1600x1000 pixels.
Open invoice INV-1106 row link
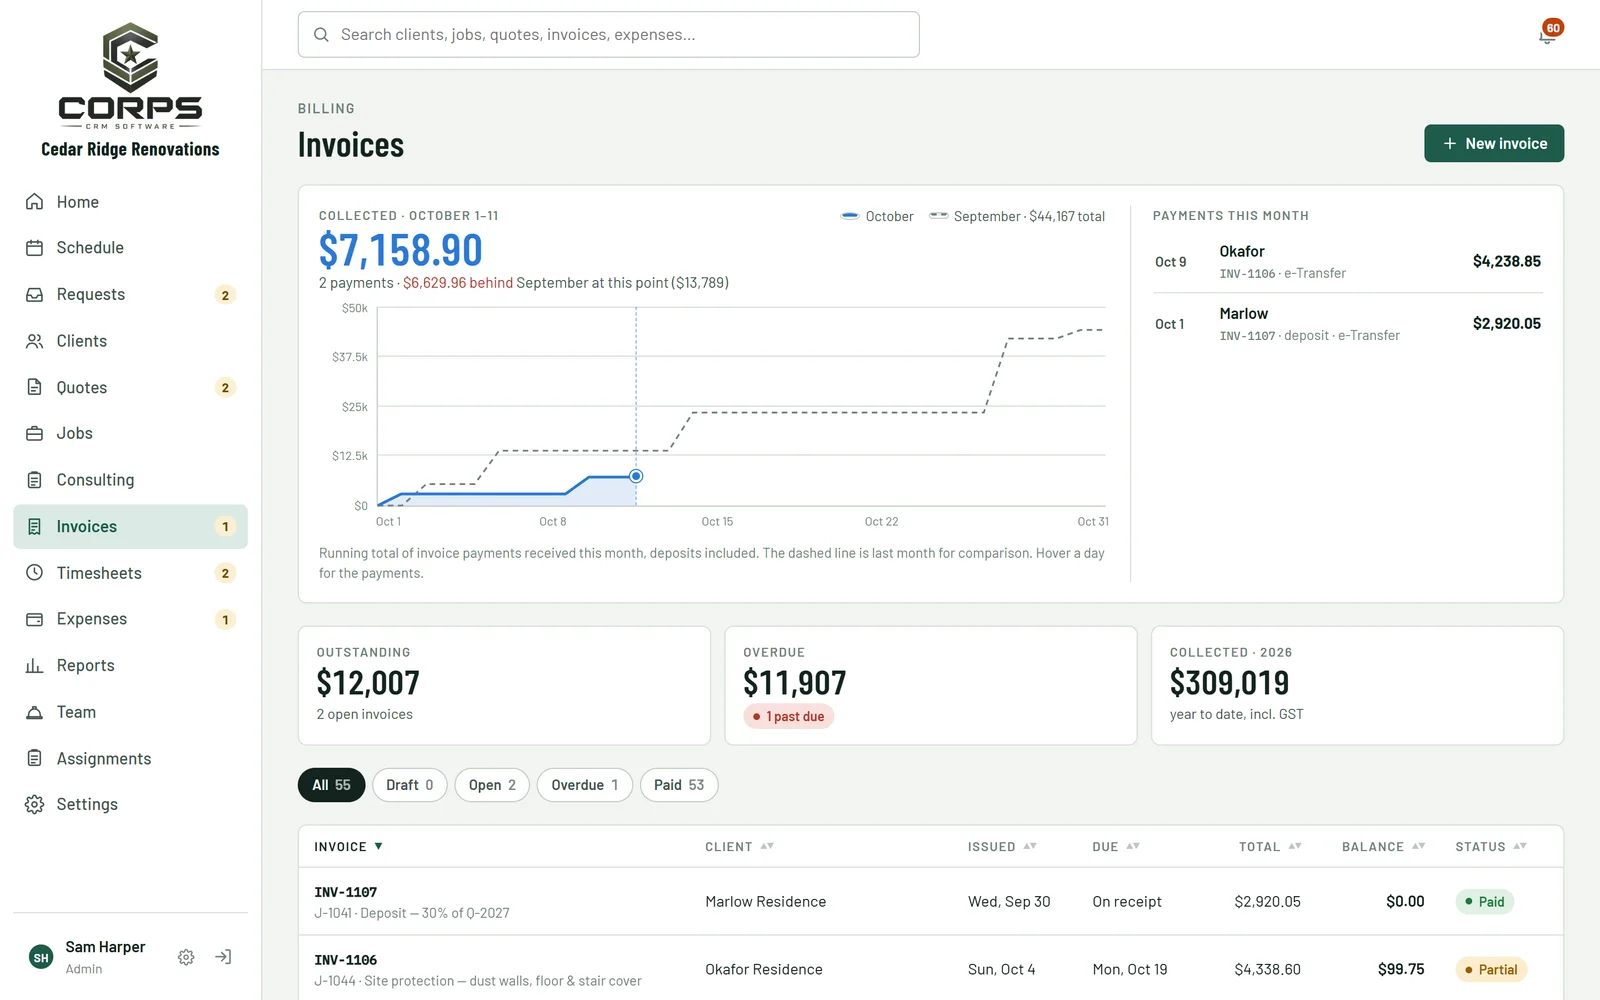[x=346, y=960]
